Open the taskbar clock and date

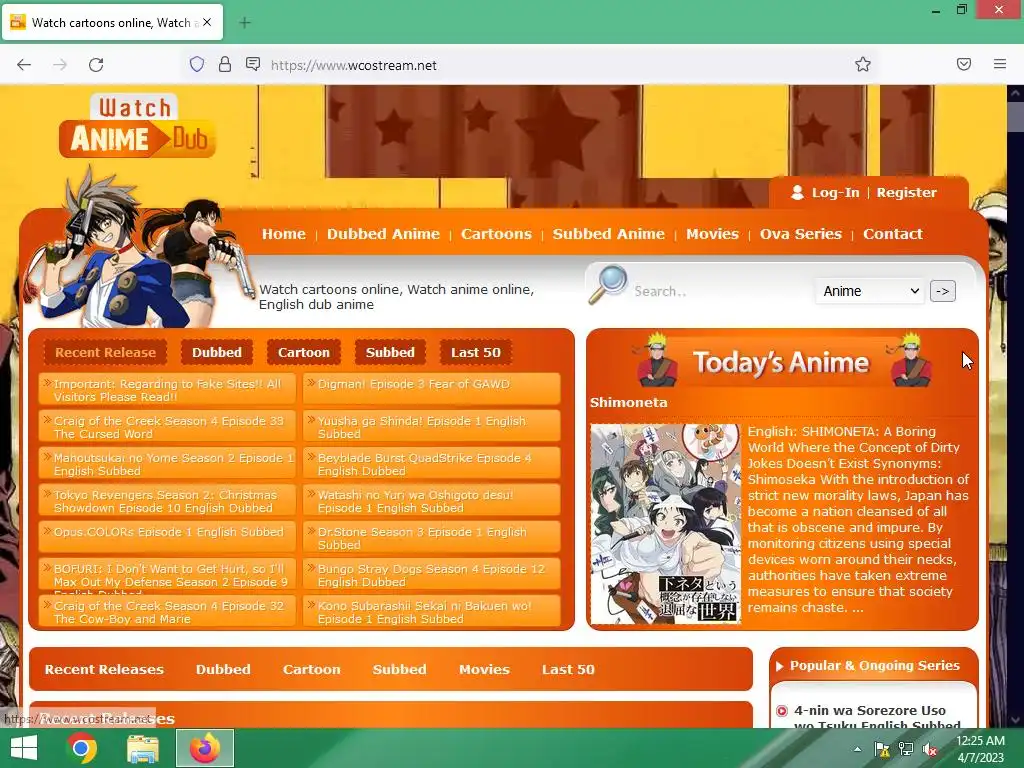point(980,748)
